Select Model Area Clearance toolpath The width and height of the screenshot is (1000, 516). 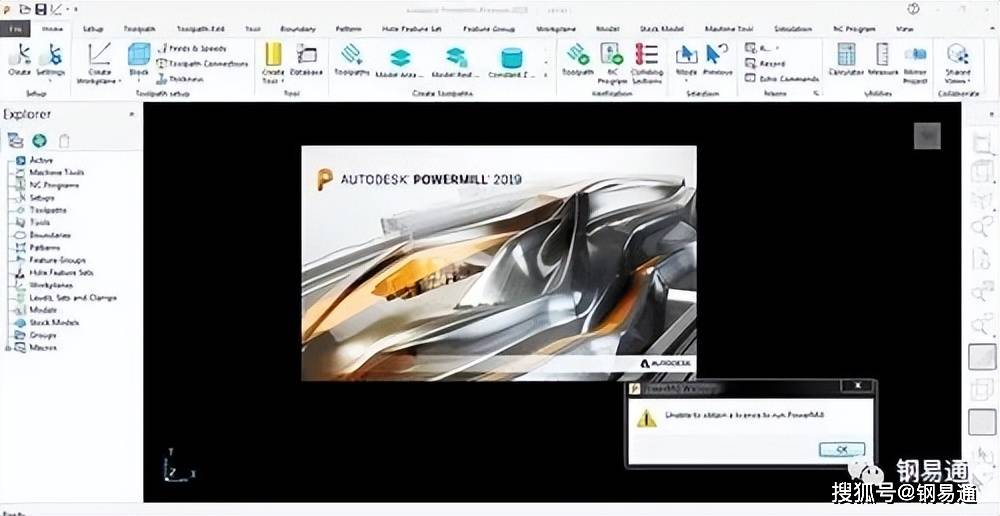(401, 63)
